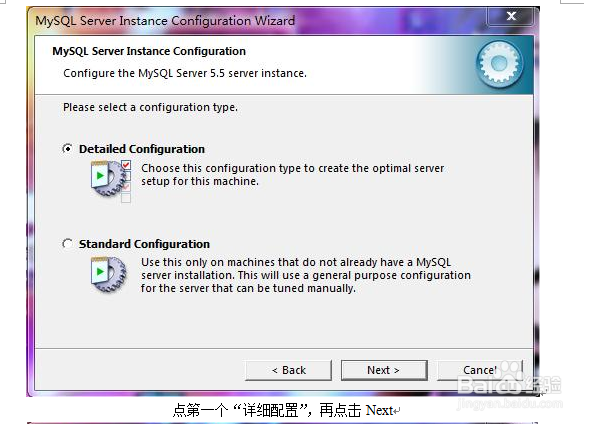Viewport: 596px width, 424px height.
Task: Return to previous page with Back button
Action: [288, 370]
